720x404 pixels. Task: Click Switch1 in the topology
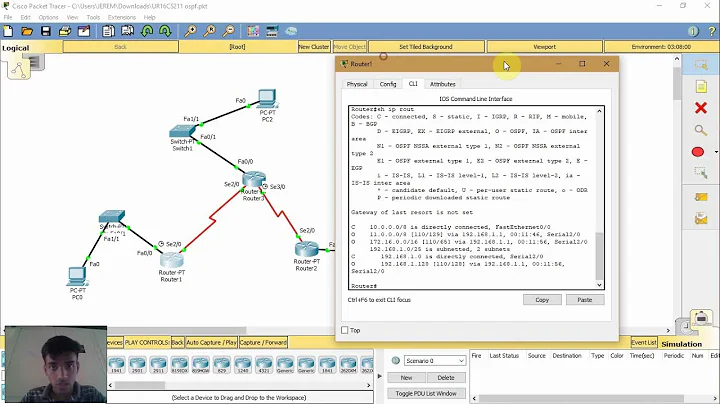coord(182,131)
